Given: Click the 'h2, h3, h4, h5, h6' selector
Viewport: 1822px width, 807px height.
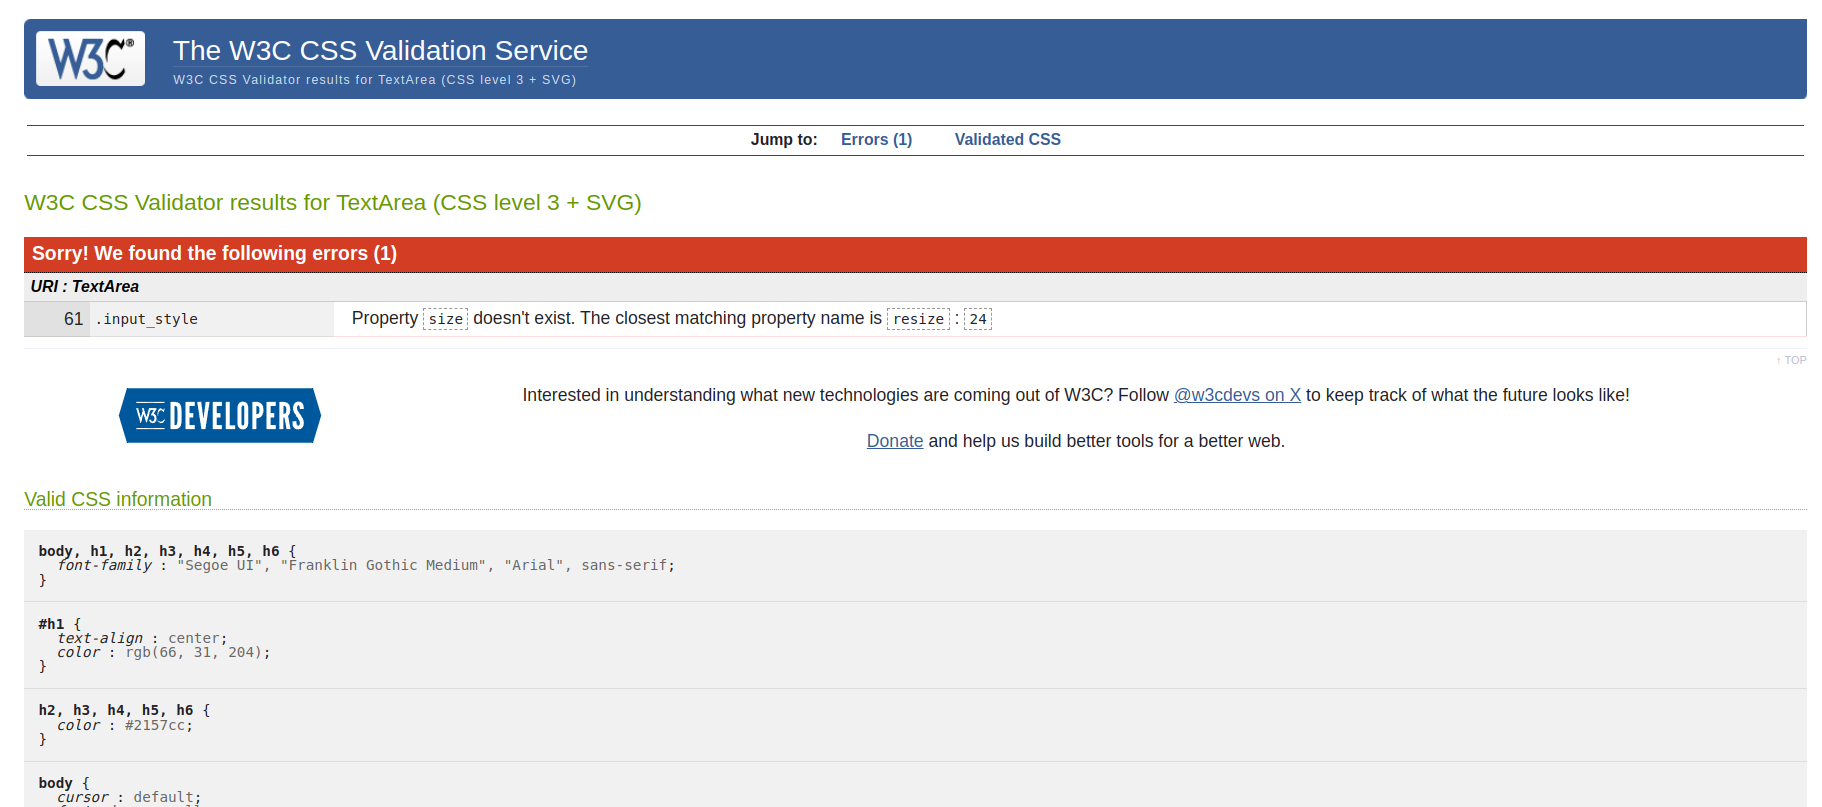Looking at the screenshot, I should [116, 711].
